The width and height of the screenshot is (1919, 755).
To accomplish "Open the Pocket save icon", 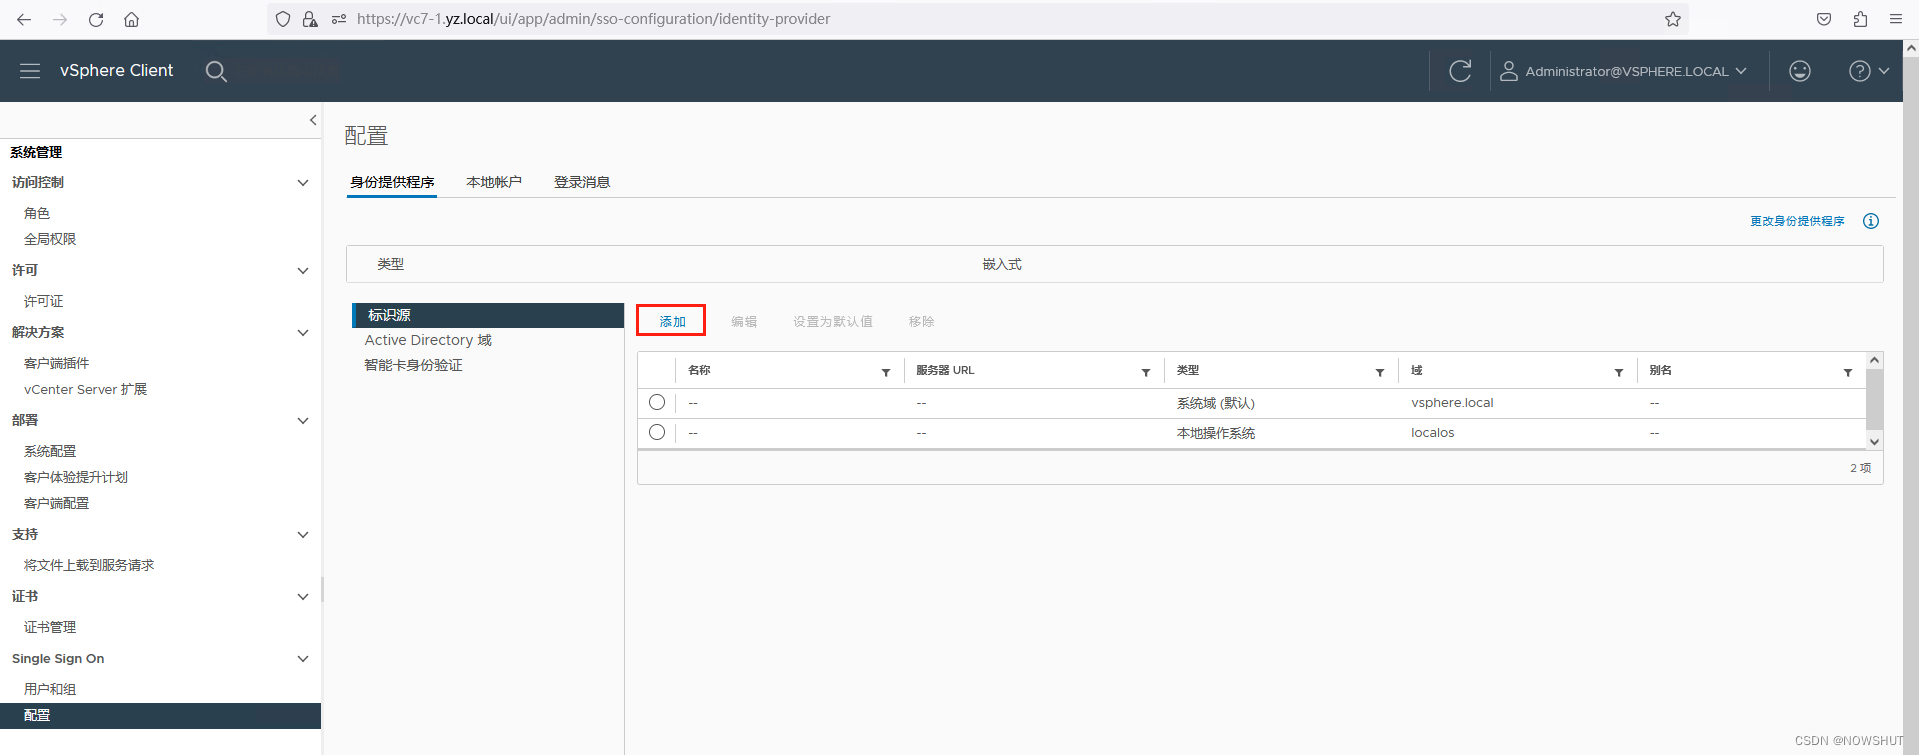I will tap(1824, 19).
